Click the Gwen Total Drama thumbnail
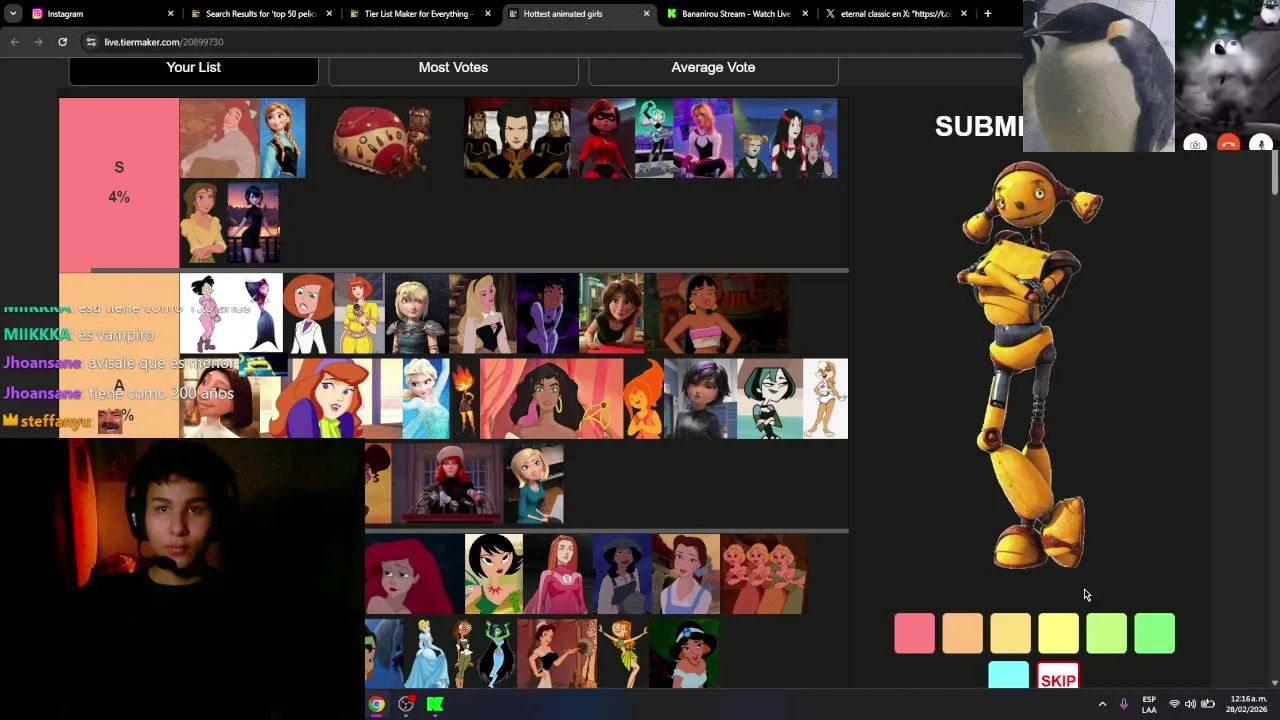This screenshot has width=1280, height=720. click(770, 399)
